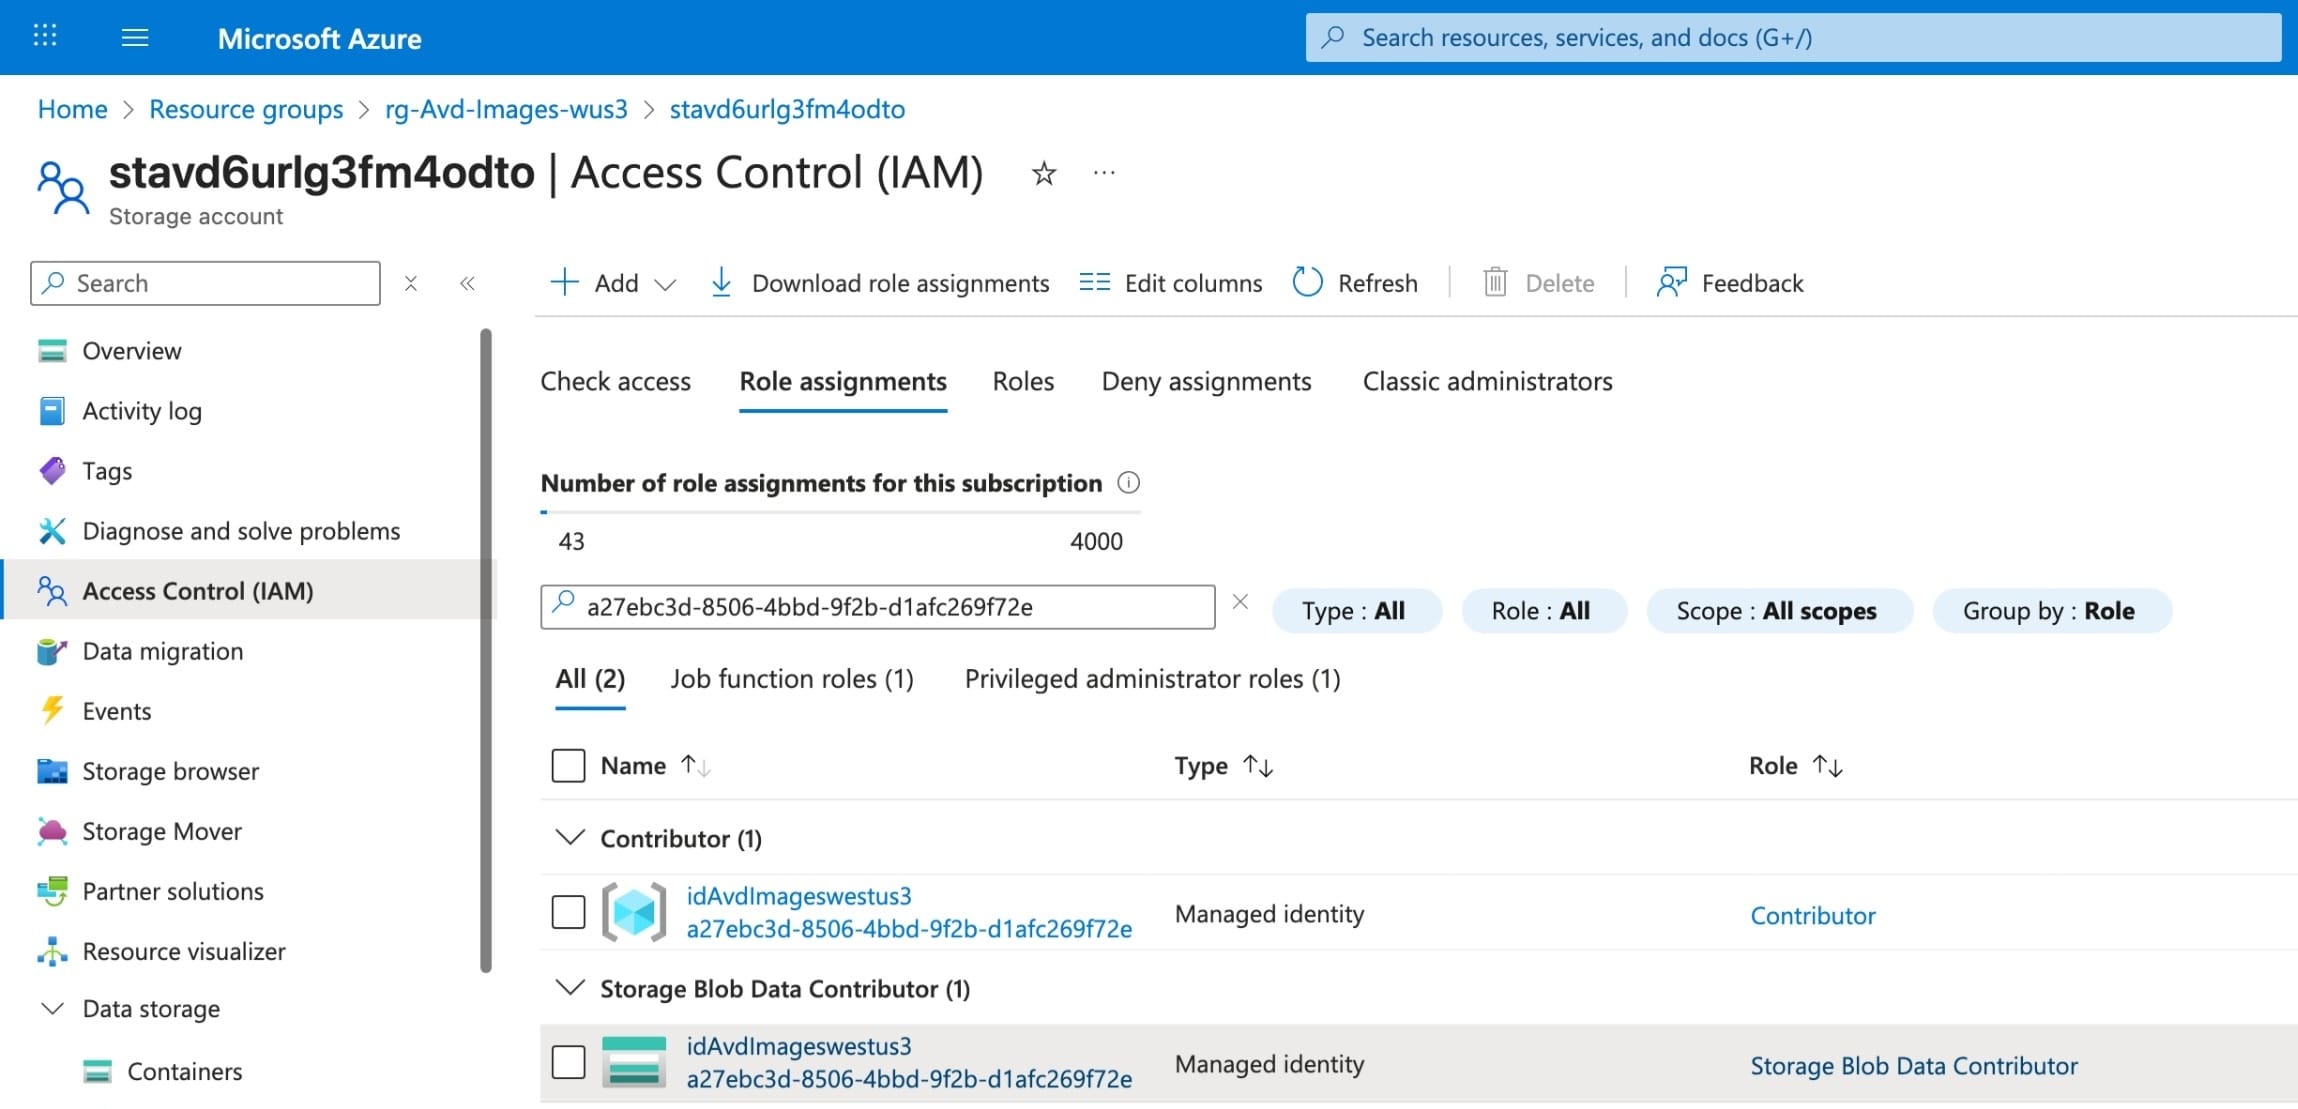Select the Role assignments tab

(x=843, y=381)
